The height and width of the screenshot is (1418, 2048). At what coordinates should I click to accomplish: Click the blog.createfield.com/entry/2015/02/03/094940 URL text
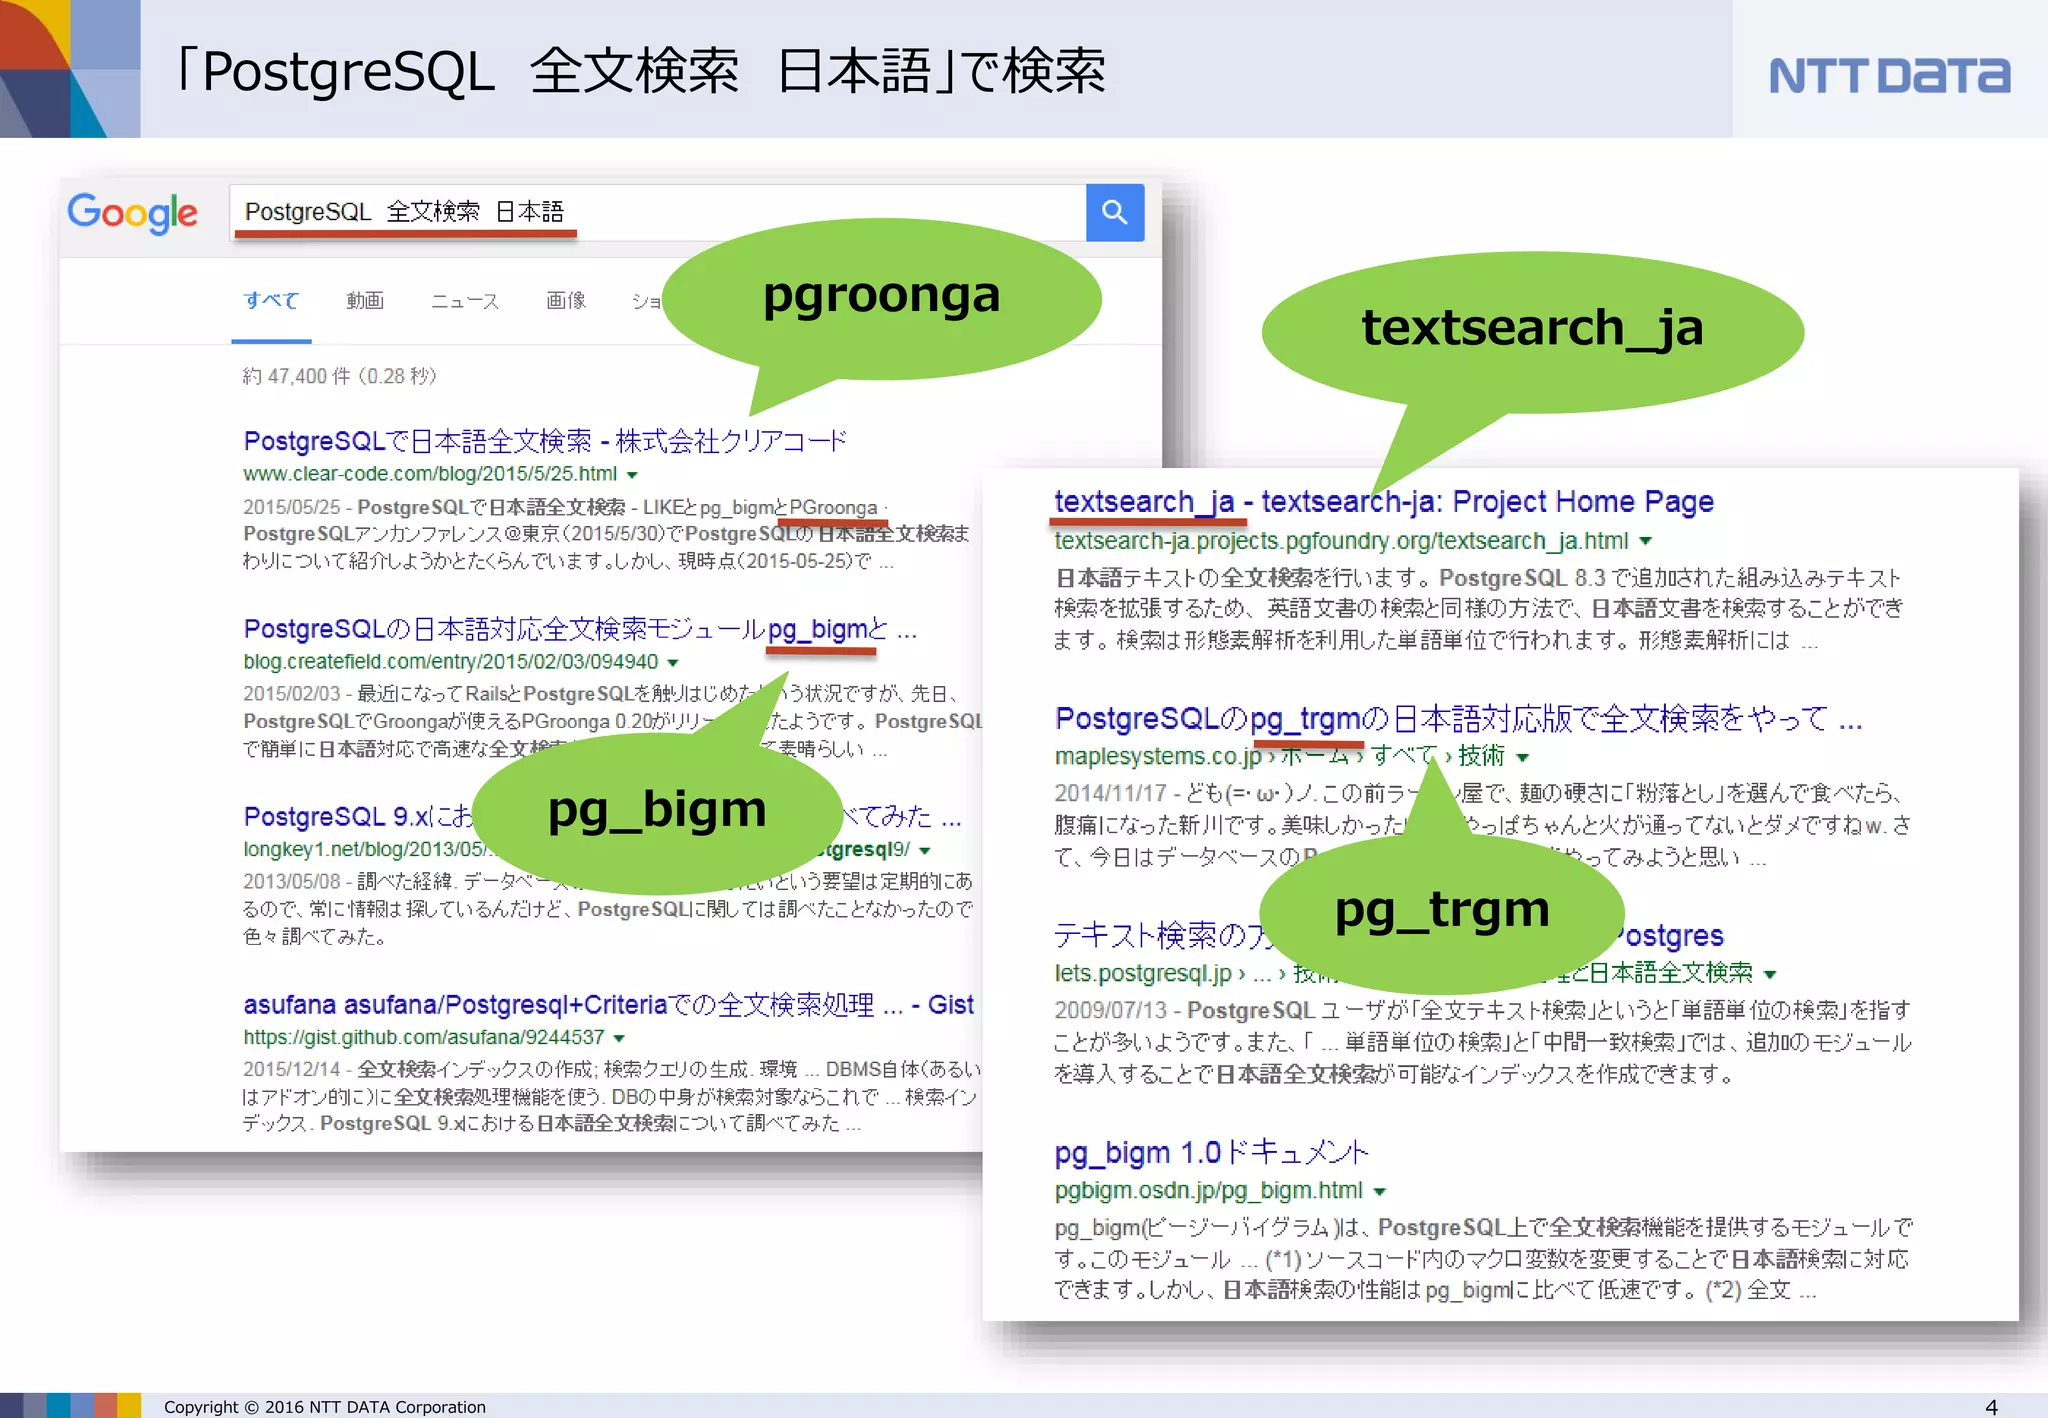[451, 662]
